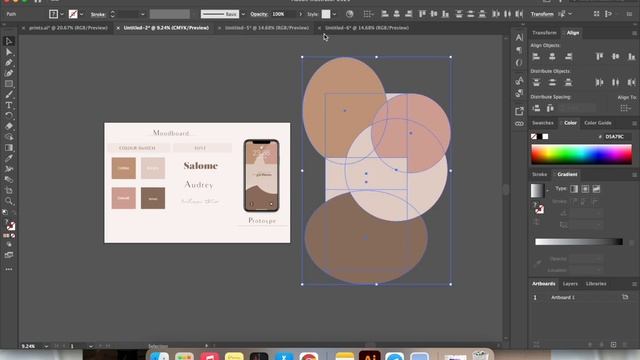Open the OpenType panel icon in dock

pyautogui.click(x=519, y=62)
